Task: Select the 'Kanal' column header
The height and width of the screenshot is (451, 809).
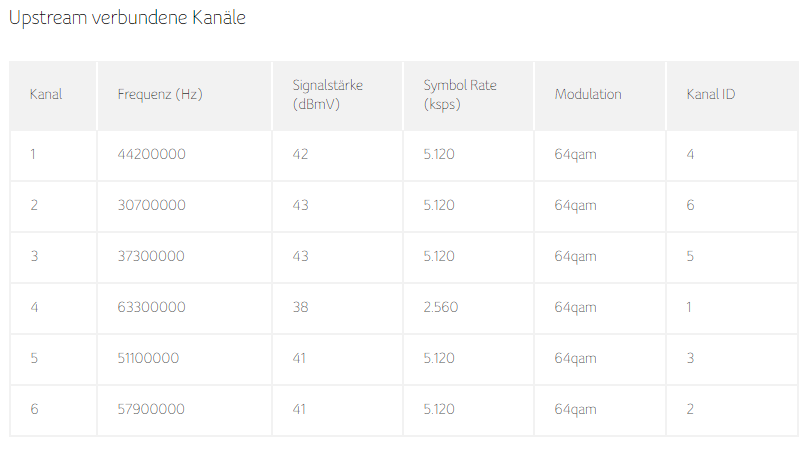Action: (46, 95)
